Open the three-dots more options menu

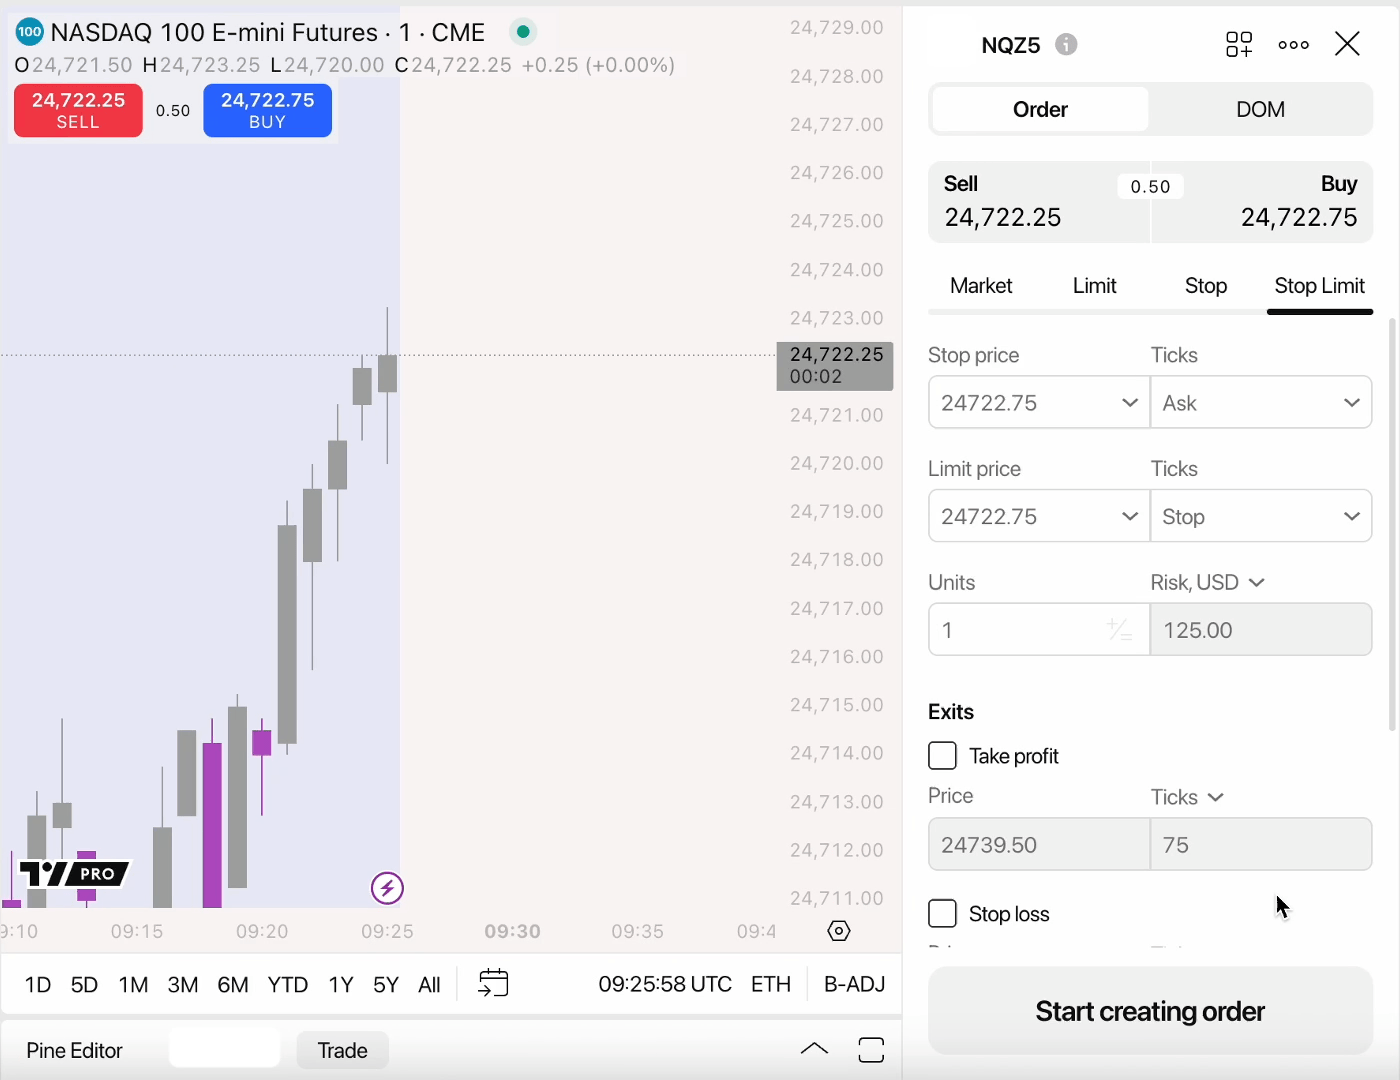point(1293,45)
